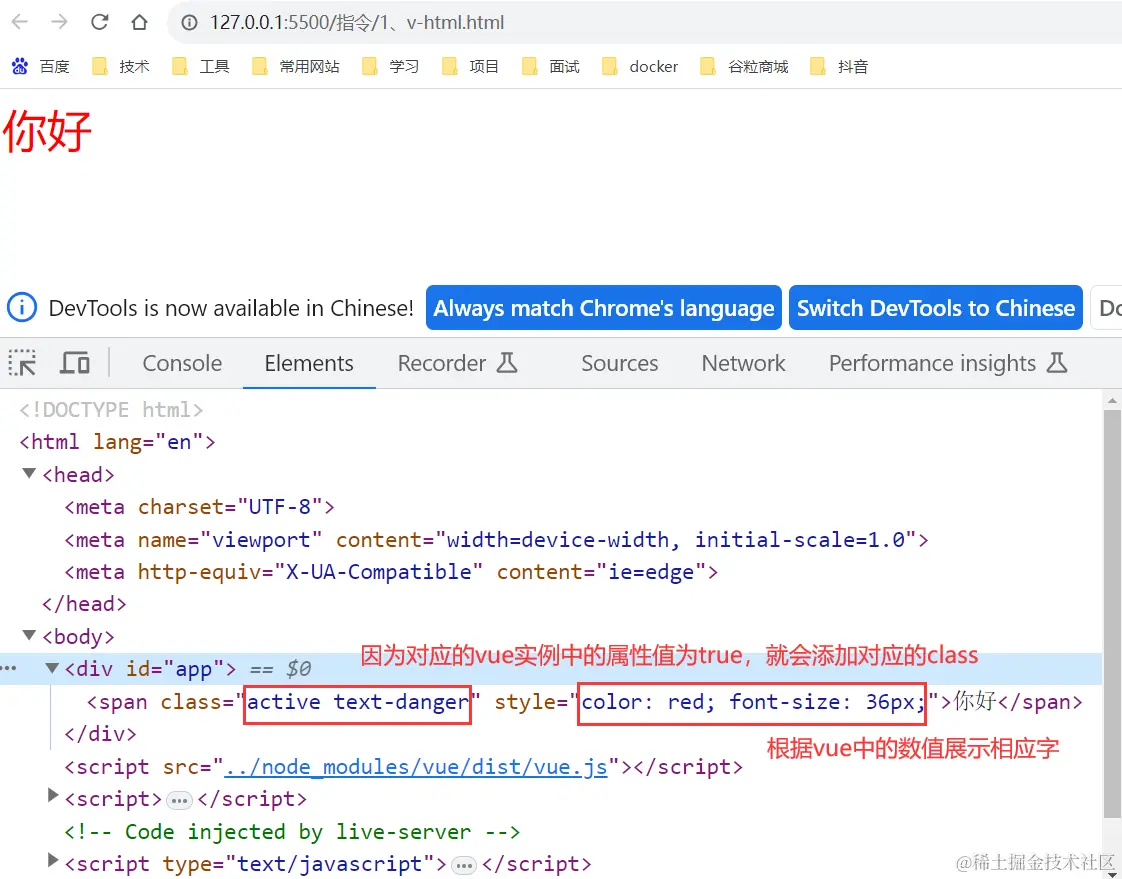The image size is (1122, 879).
Task: Select the meta viewport node
Action: [x=497, y=539]
